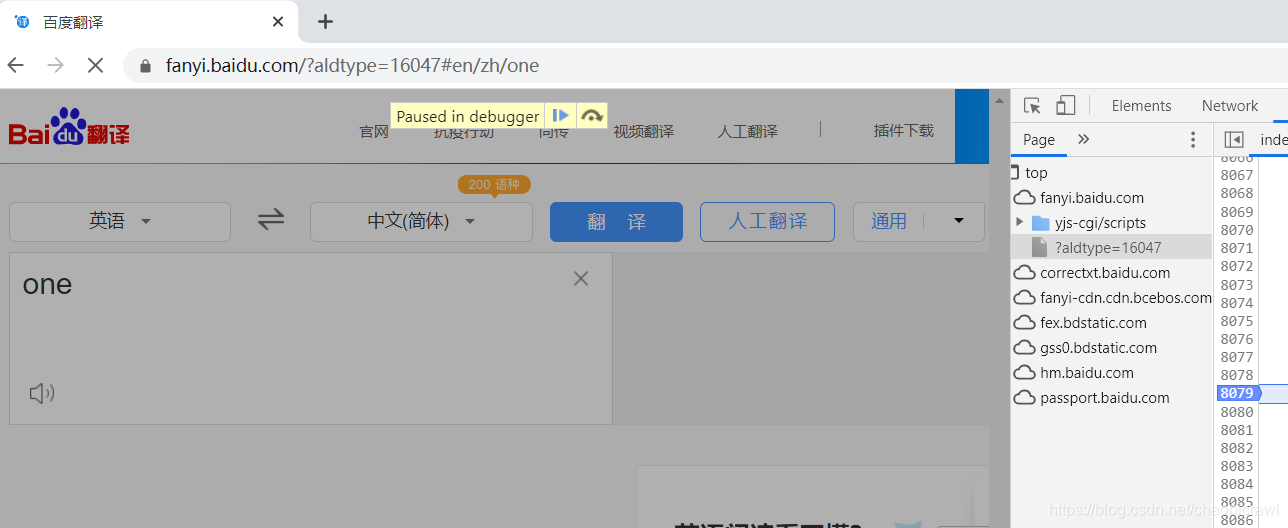Click the blue 翻译 translate button
This screenshot has height=528, width=1288.
(x=616, y=222)
